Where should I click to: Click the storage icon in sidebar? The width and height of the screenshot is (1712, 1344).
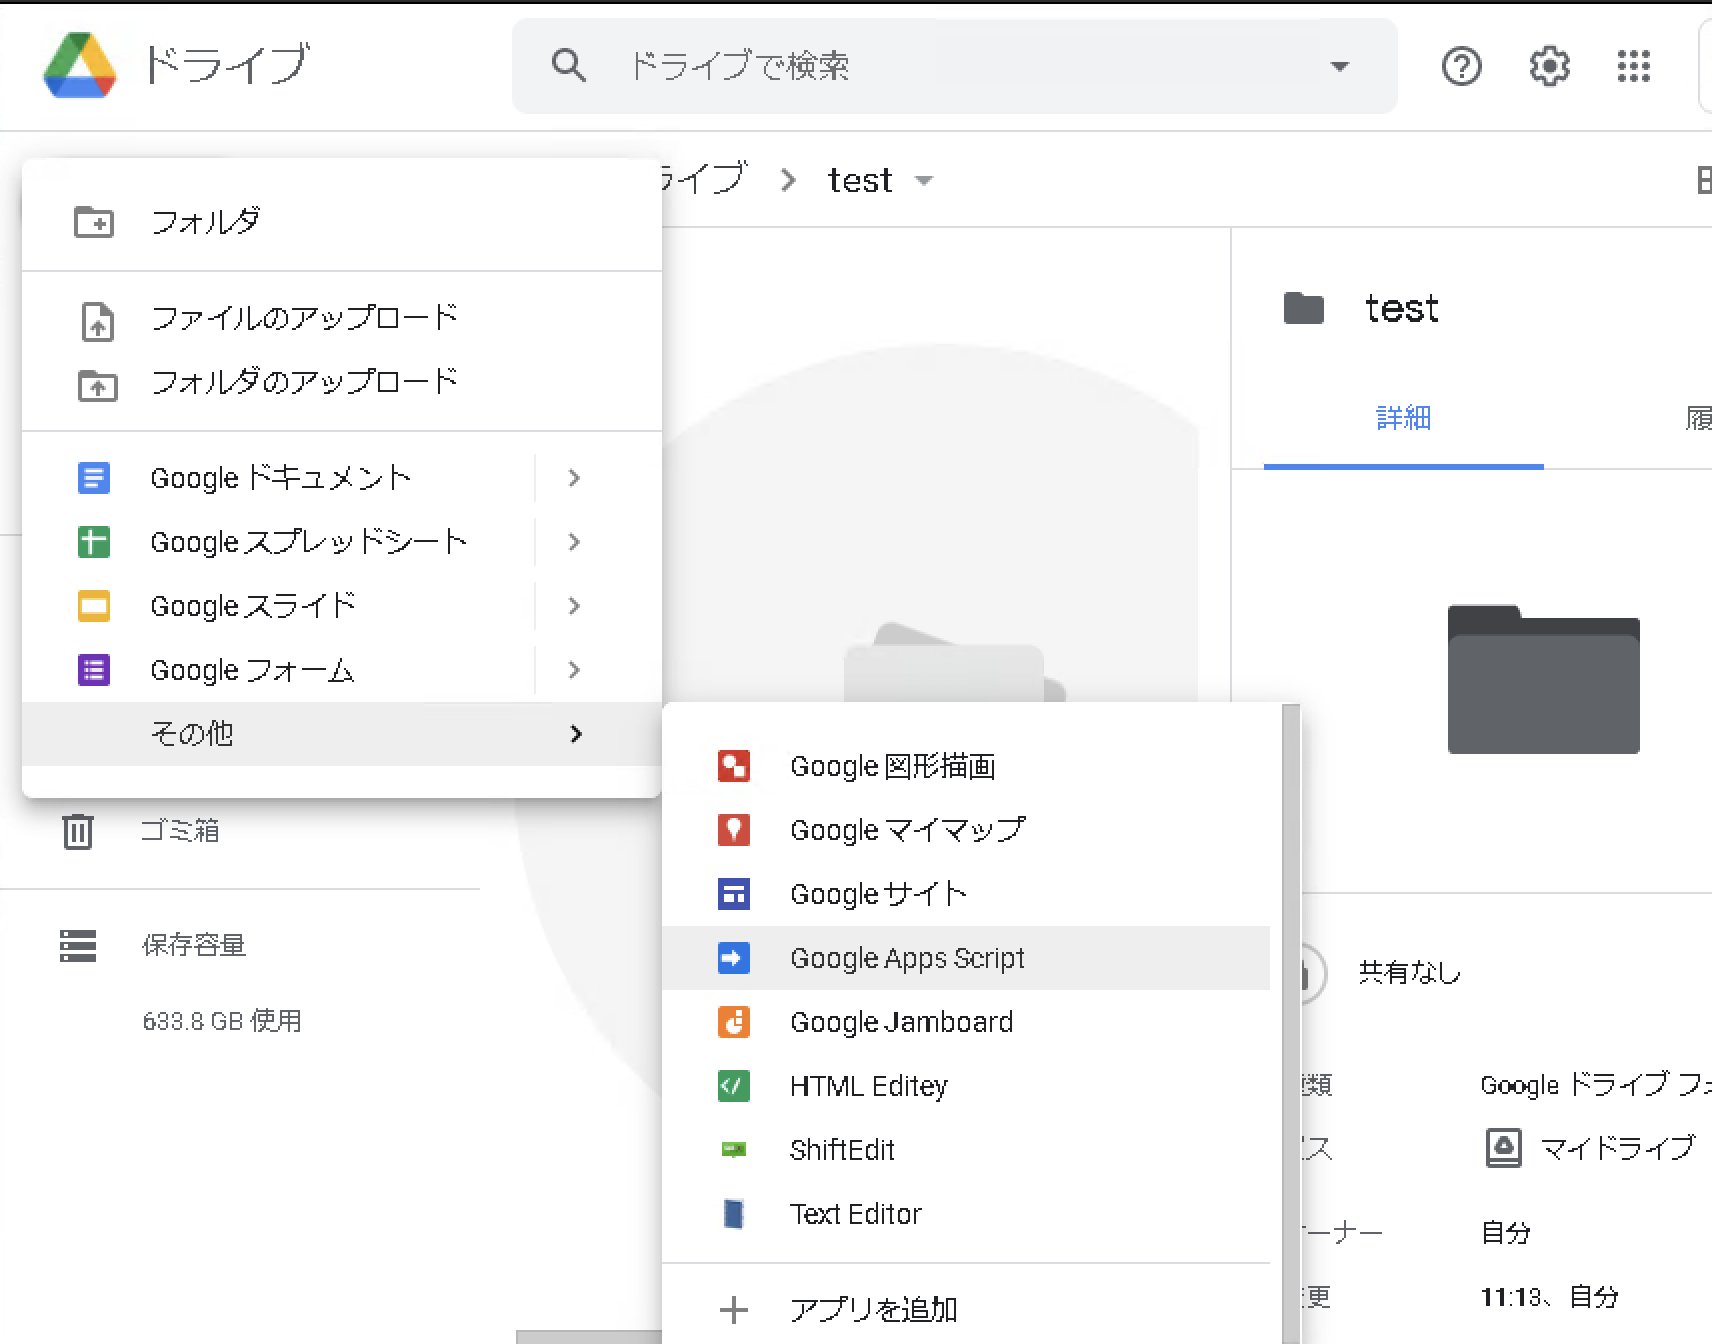point(78,945)
